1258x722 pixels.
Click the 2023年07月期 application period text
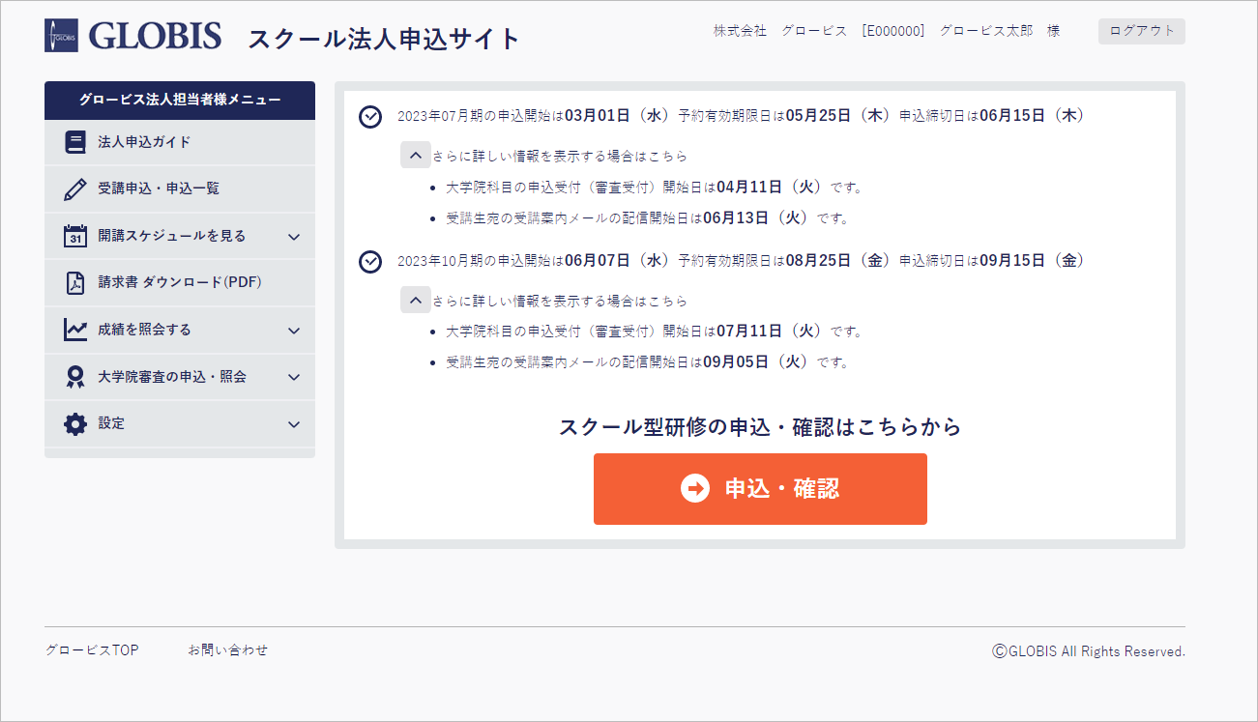[x=740, y=116]
